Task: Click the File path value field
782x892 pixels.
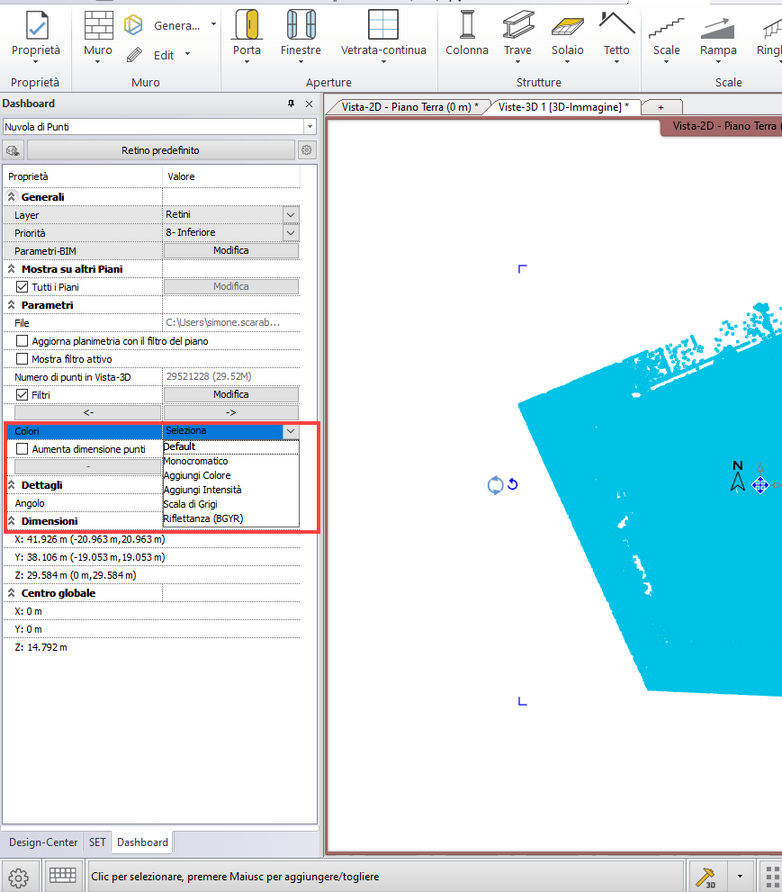Action: tap(231, 323)
